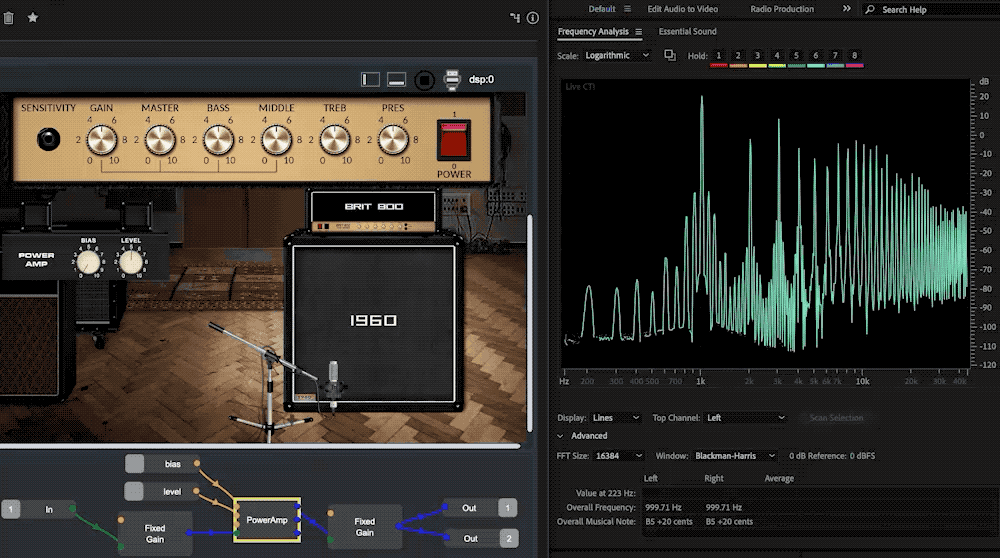Select the right Fixed Gain node
The image size is (1000, 558).
pyautogui.click(x=365, y=527)
